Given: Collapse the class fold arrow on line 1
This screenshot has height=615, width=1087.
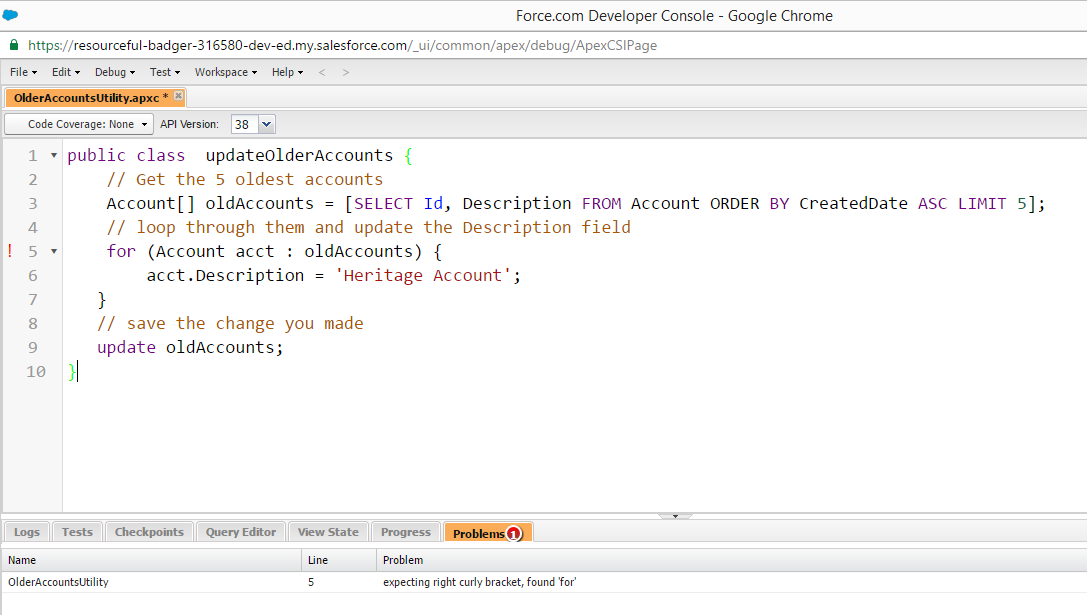Looking at the screenshot, I should (53, 156).
